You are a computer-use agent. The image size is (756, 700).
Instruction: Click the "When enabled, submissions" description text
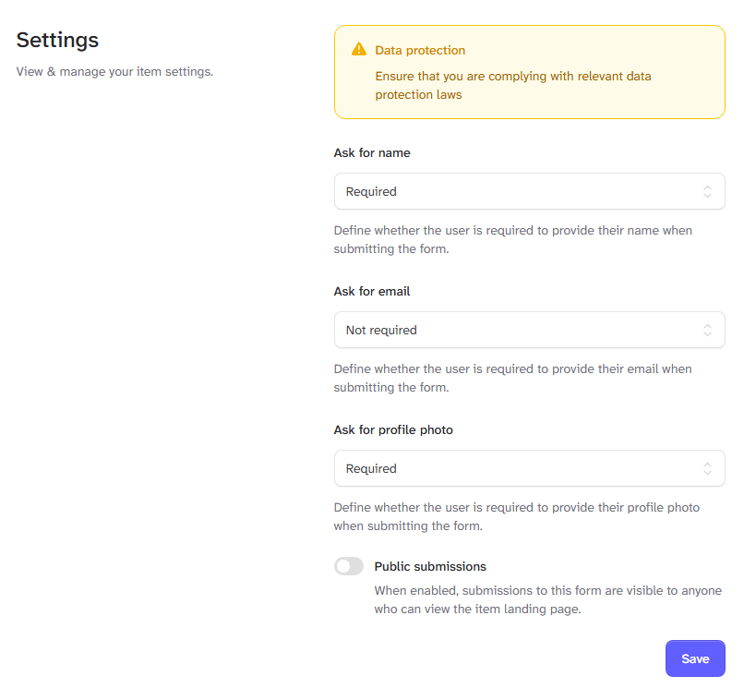(x=548, y=600)
